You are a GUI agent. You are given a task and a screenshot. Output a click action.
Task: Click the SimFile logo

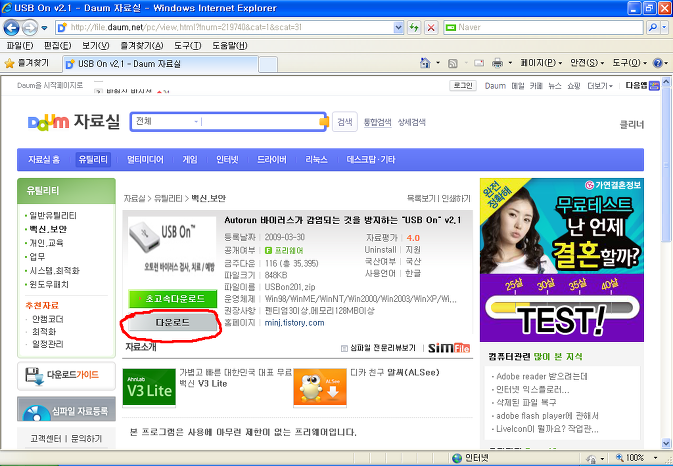point(449,348)
